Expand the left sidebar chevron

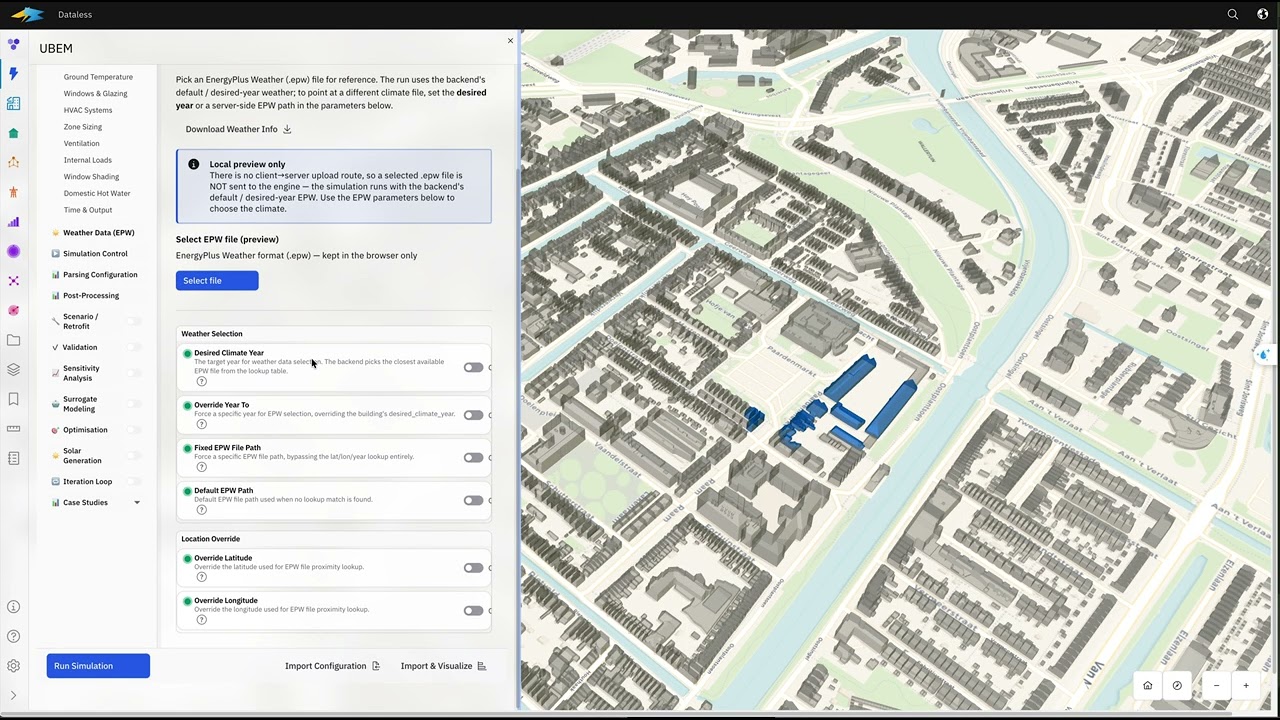(x=13, y=695)
